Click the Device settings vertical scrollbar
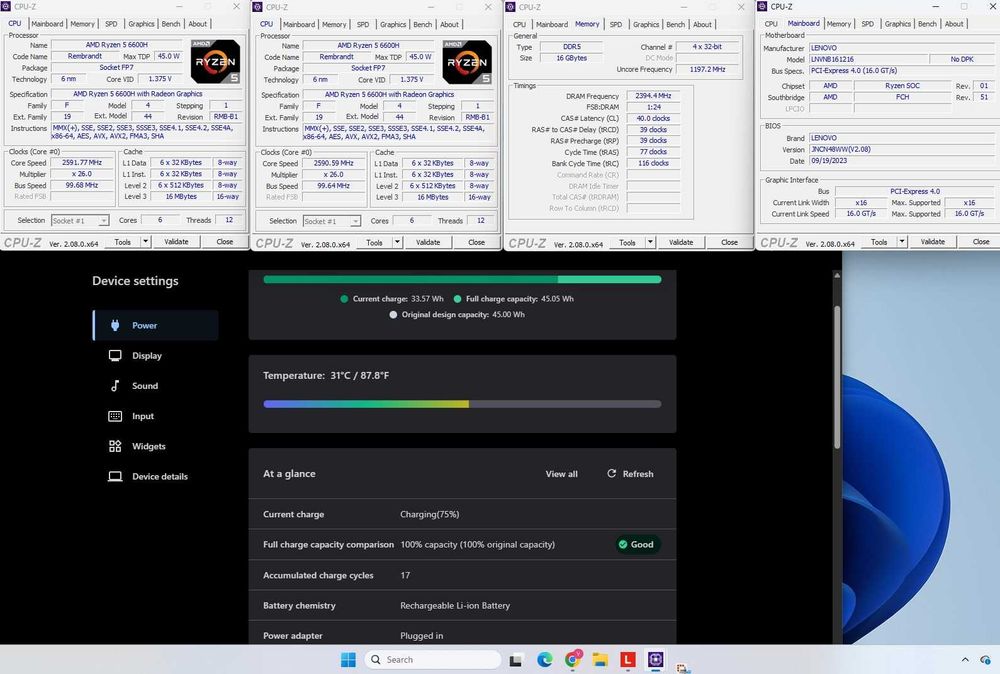Screen dimensions: 1000x674 coord(837,376)
